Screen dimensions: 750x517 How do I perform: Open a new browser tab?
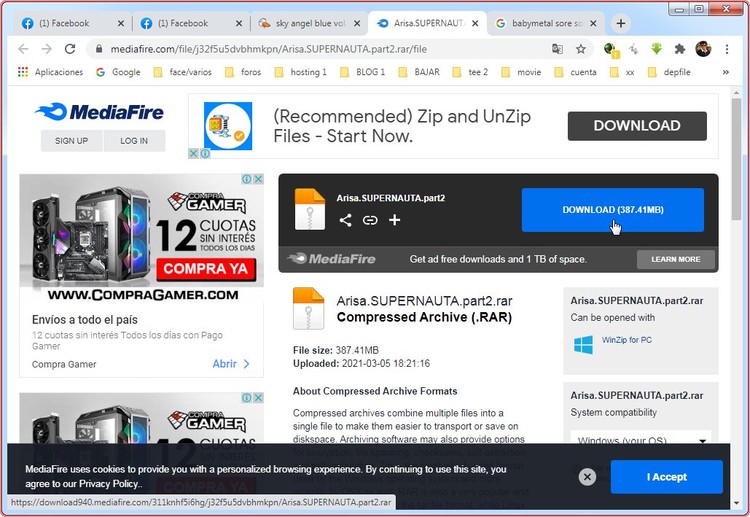click(x=620, y=23)
